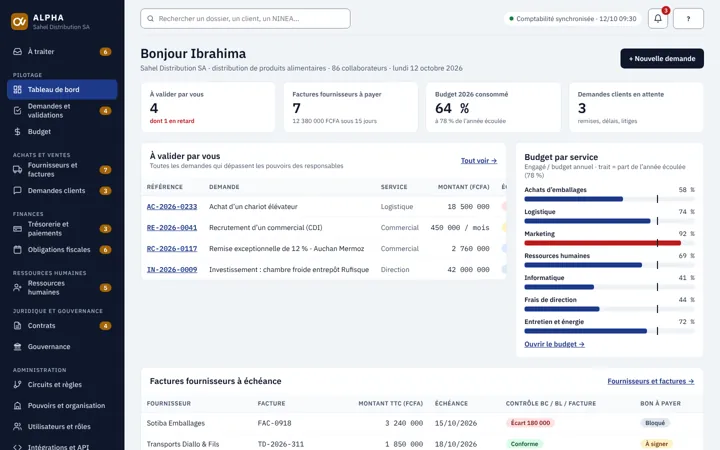The image size is (720, 450).
Task: Click the Comptabilité synchronisée status pill
Action: tap(573, 19)
